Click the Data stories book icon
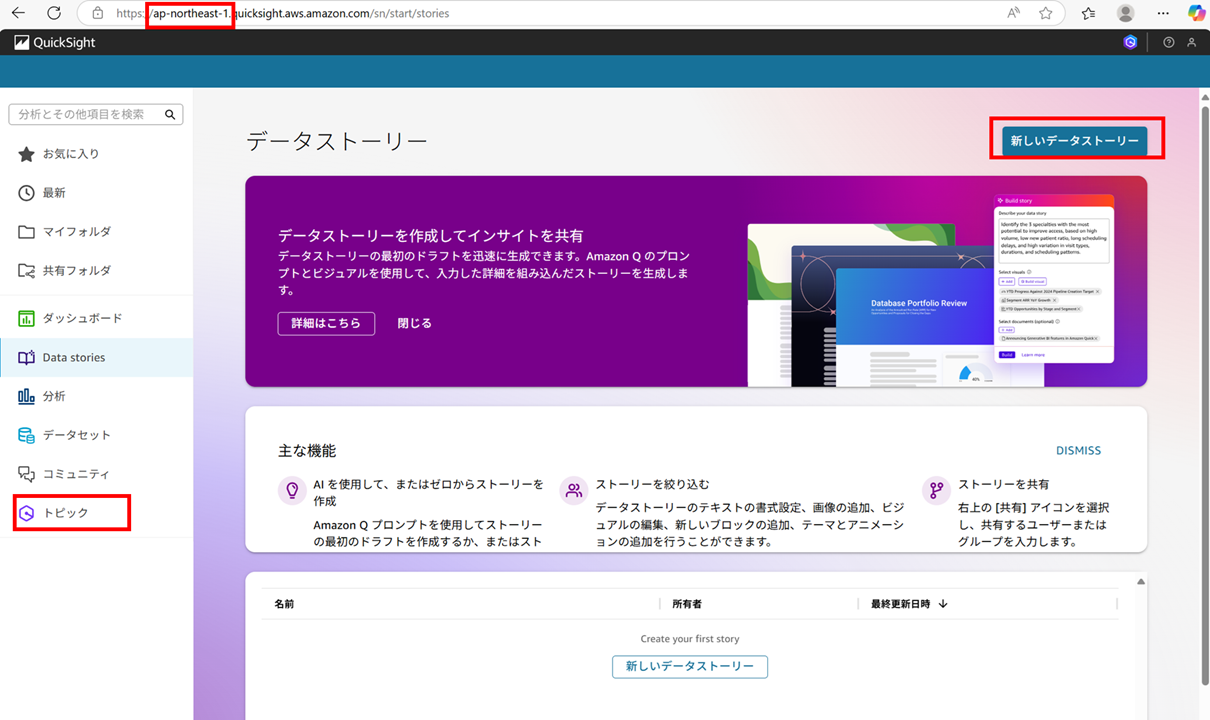The height and width of the screenshot is (720, 1210). pos(26,357)
